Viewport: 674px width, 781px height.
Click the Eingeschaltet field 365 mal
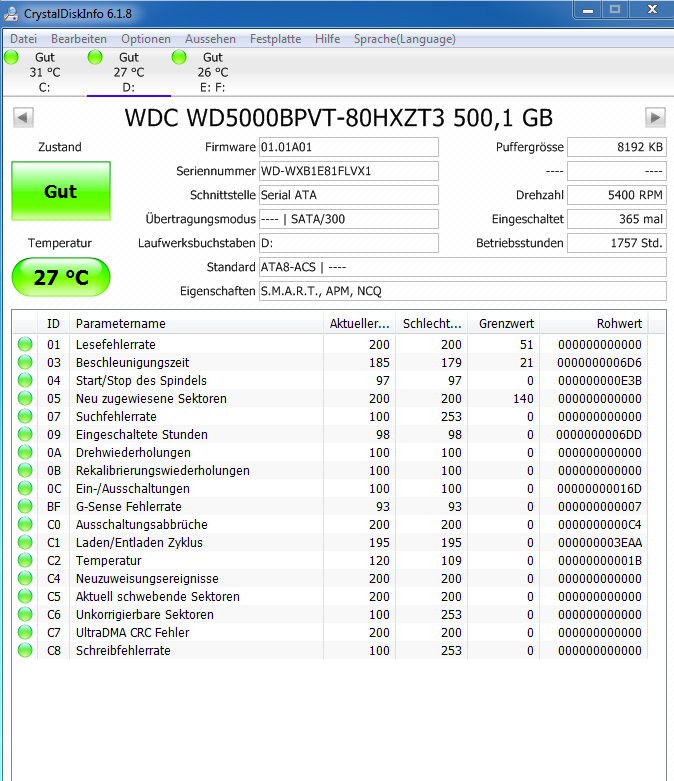(x=617, y=219)
